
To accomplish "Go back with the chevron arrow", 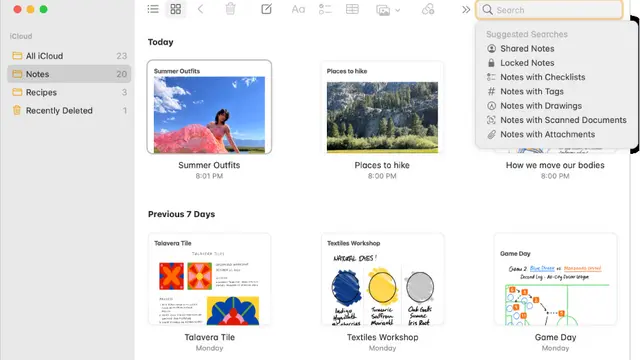I will pyautogui.click(x=200, y=9).
